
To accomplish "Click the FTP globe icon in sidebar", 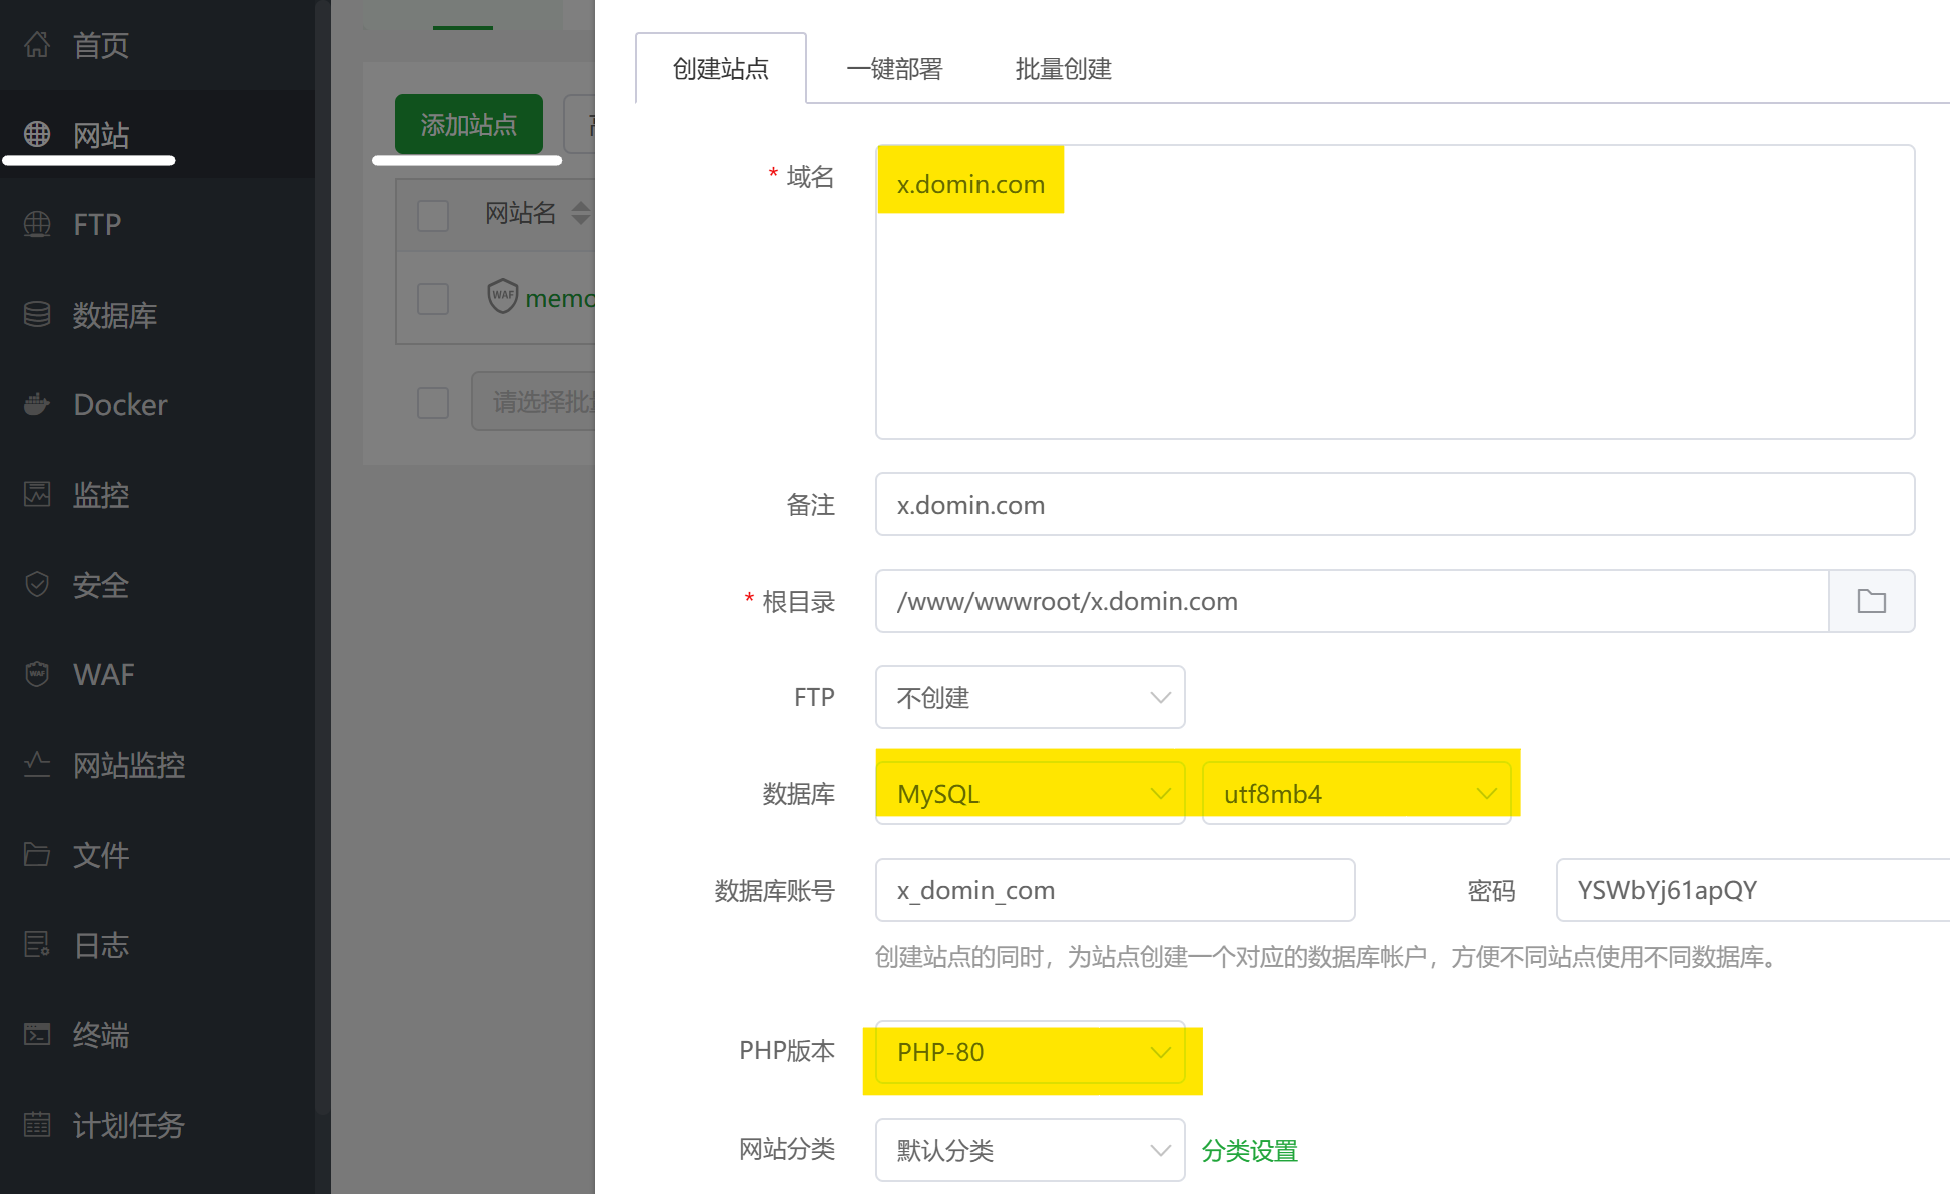I will [x=37, y=224].
